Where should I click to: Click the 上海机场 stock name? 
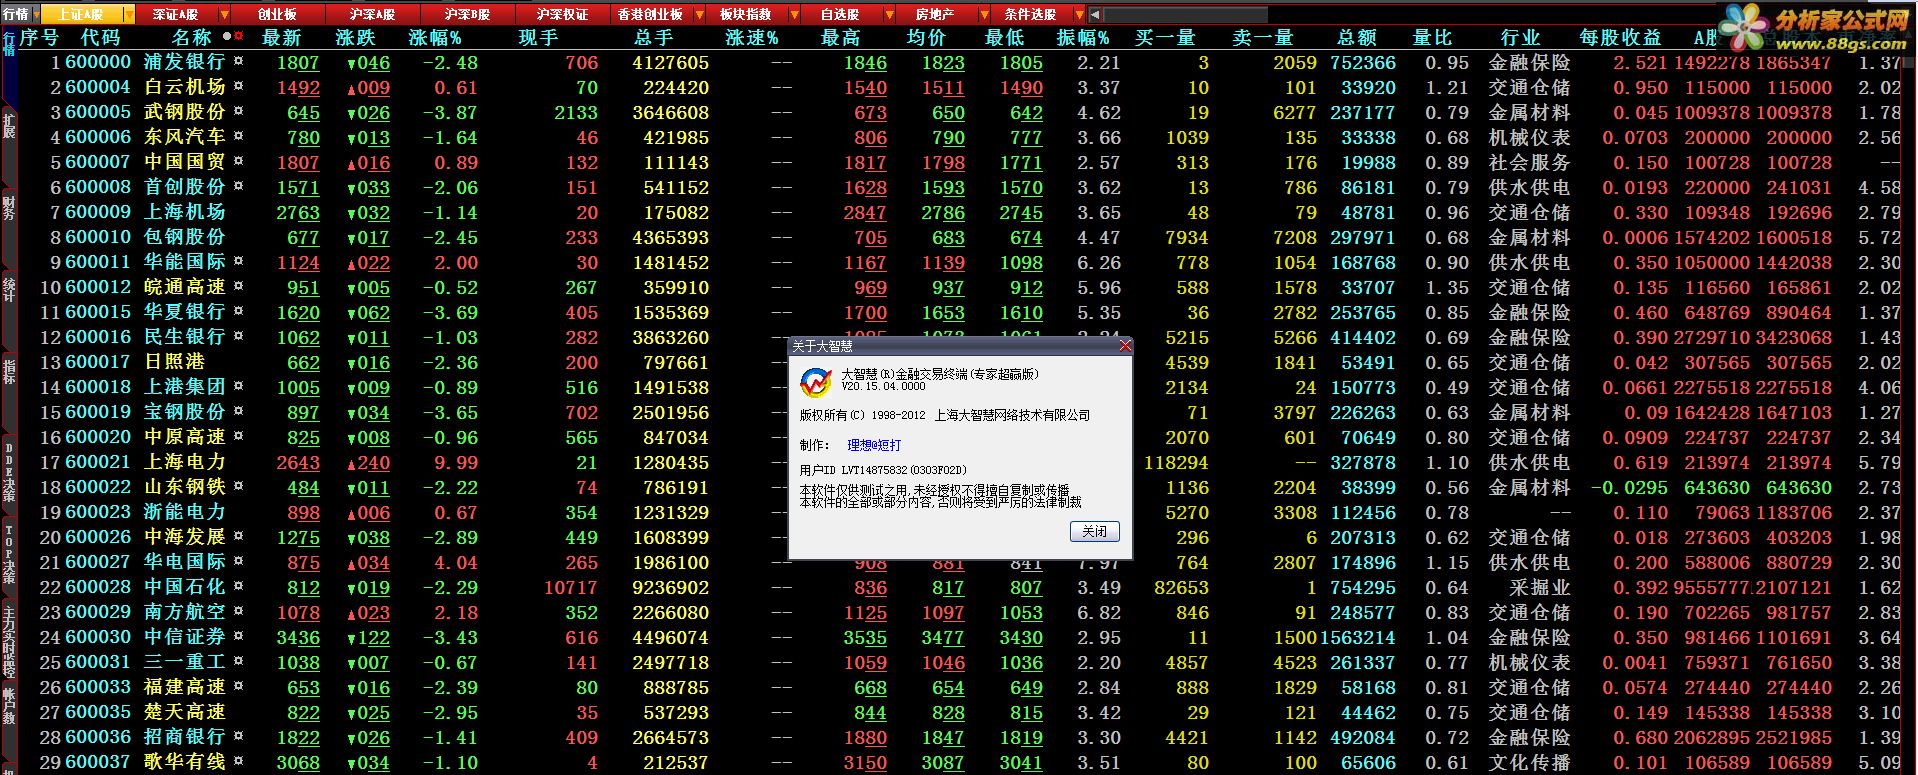pyautogui.click(x=185, y=212)
